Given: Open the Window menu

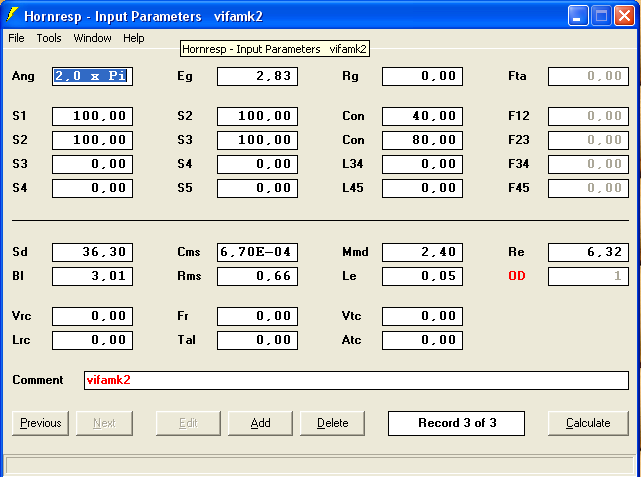Looking at the screenshot, I should pos(93,38).
